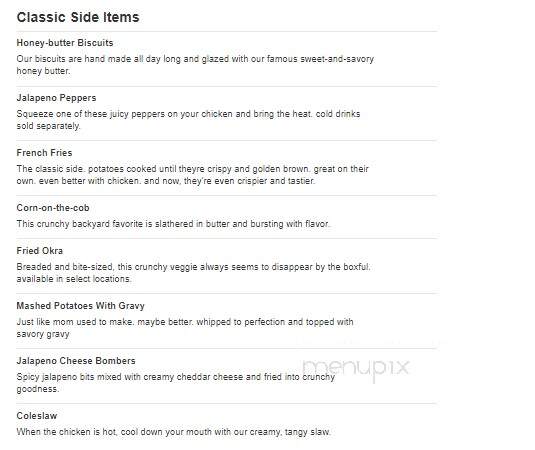Click the Classic Side Items heading
This screenshot has width=535, height=450.
[78, 17]
